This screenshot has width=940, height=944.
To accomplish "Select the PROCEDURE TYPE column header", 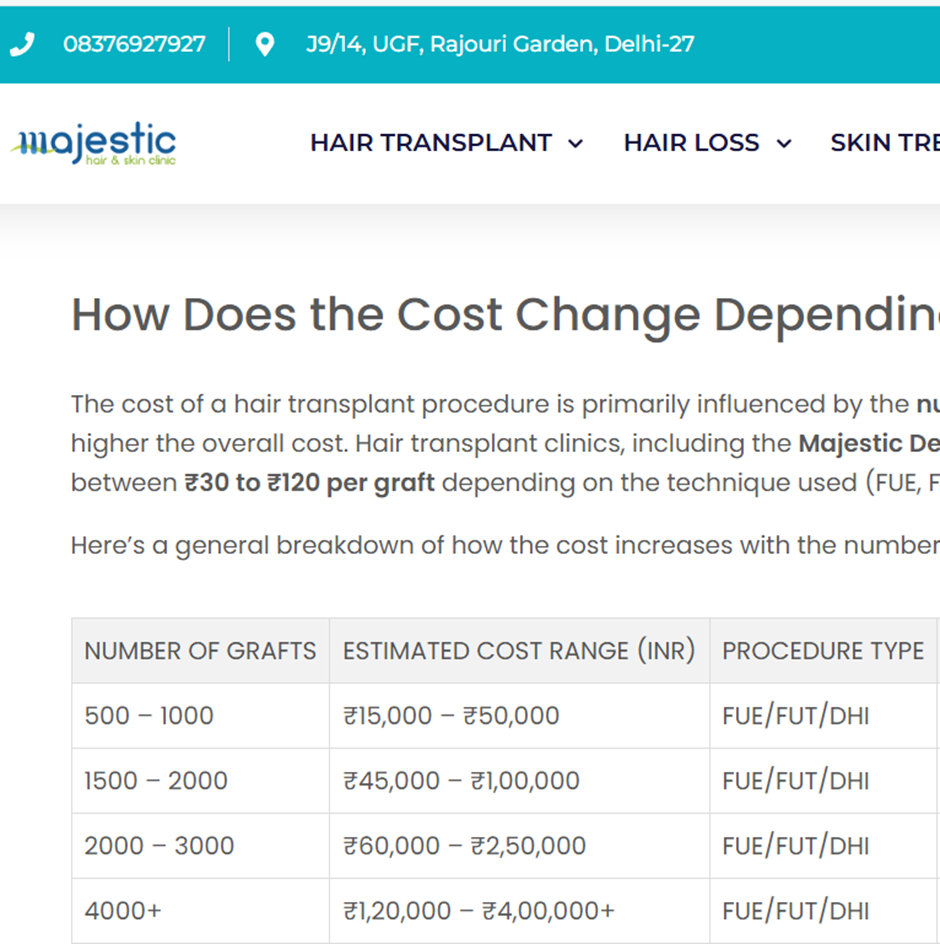I will tap(822, 651).
